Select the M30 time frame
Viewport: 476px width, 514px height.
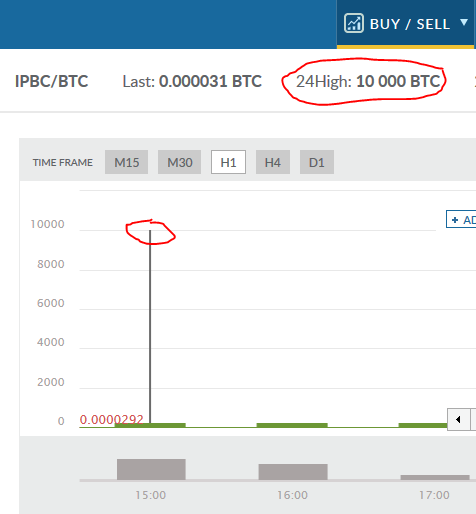[x=179, y=162]
